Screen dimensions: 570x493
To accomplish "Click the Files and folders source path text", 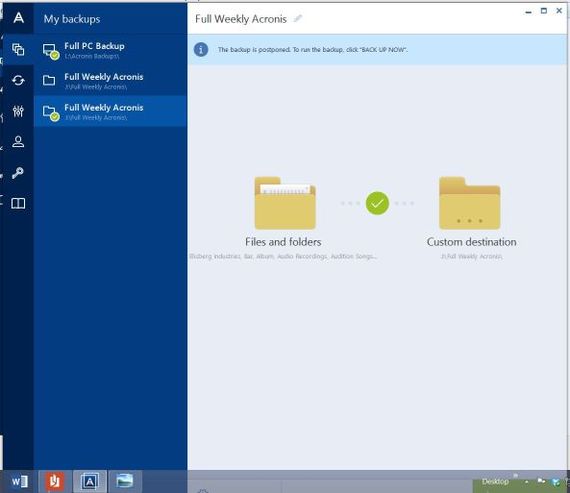I will pos(284,256).
